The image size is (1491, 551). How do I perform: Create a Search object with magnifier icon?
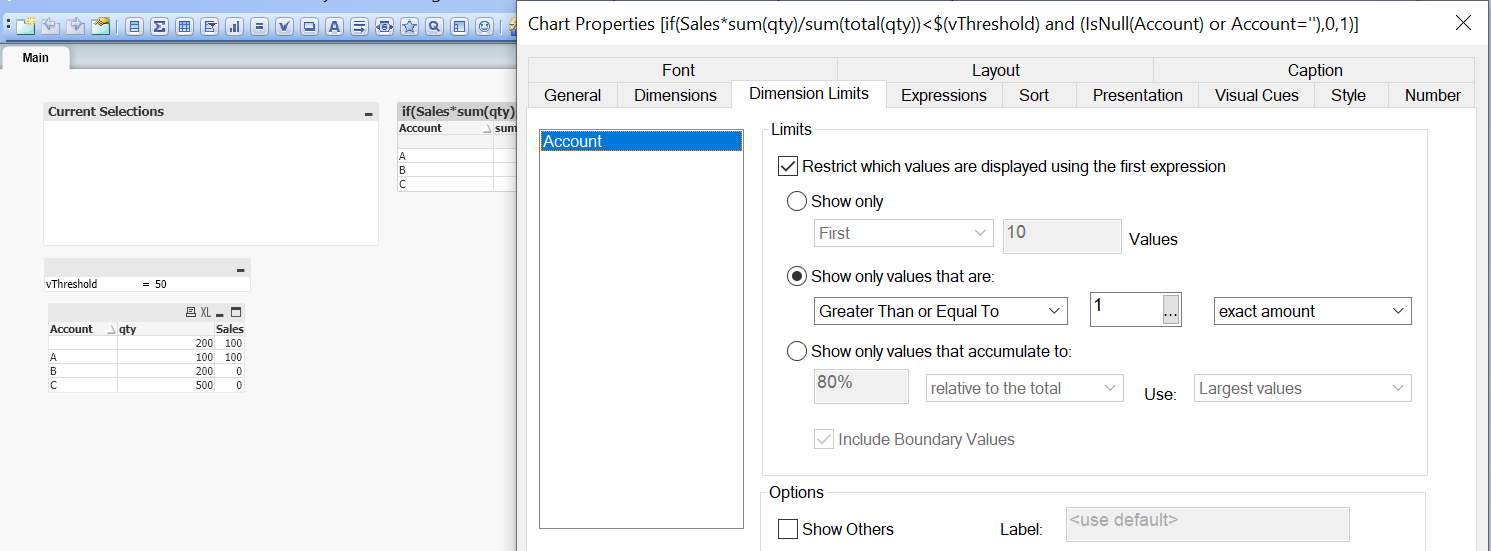(x=435, y=27)
